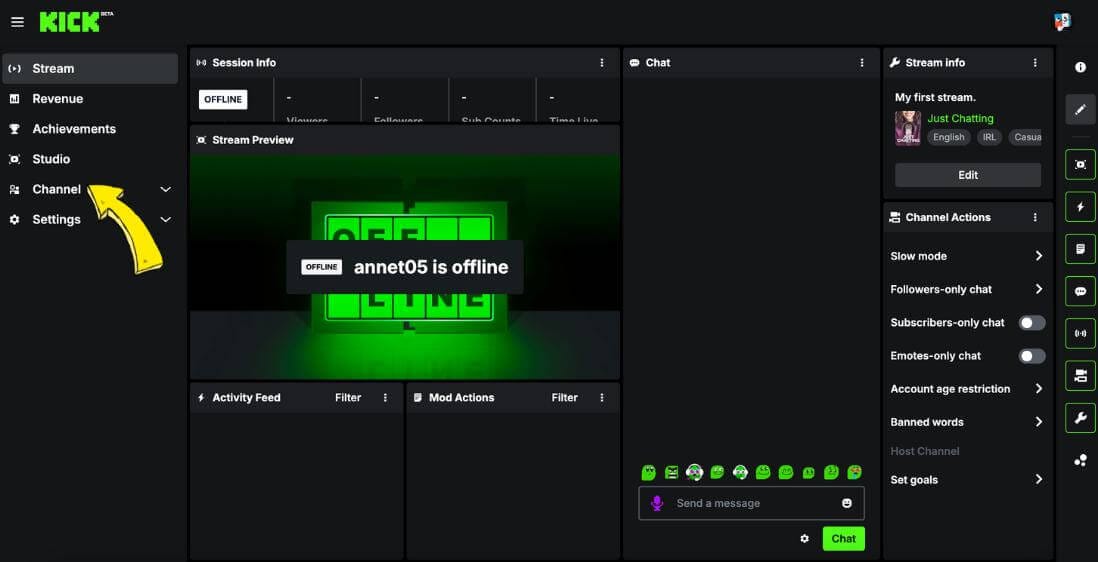This screenshot has width=1098, height=562.
Task: Select Stream in the sidebar
Action: (90, 69)
